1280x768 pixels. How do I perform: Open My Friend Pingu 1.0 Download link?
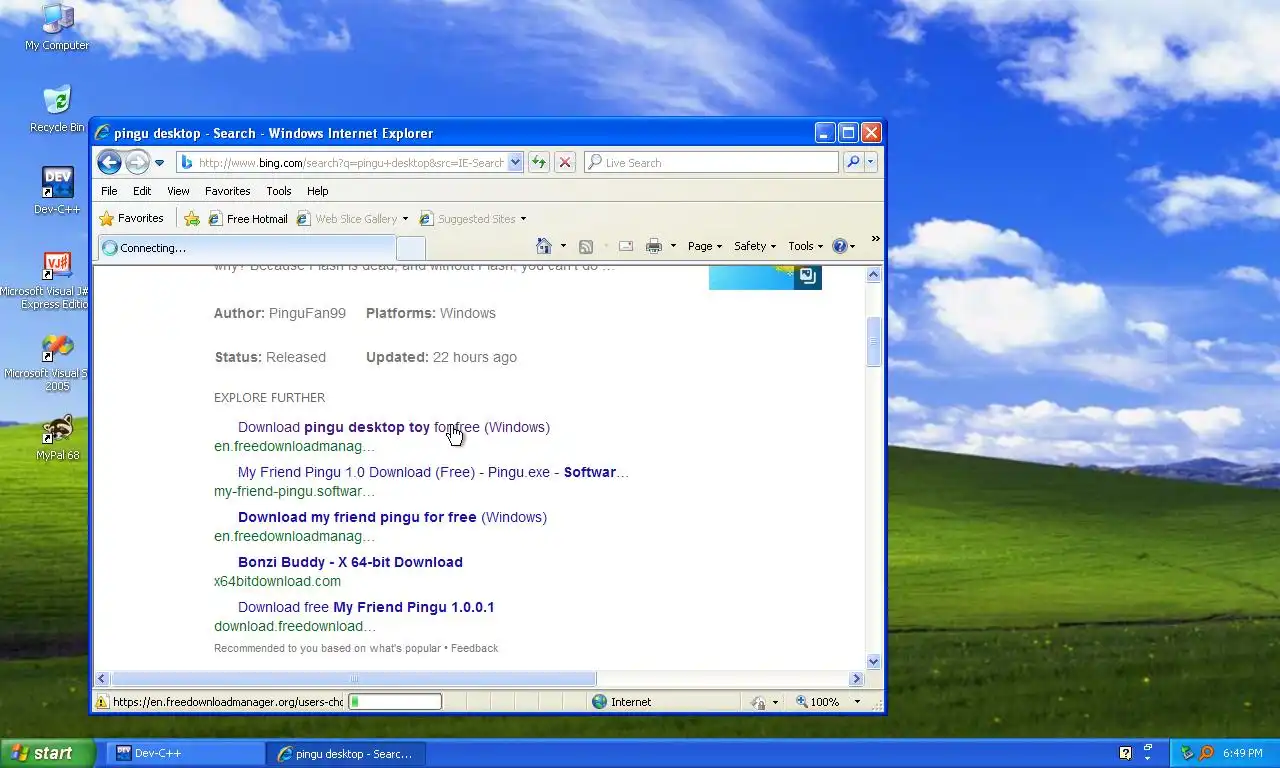(433, 472)
